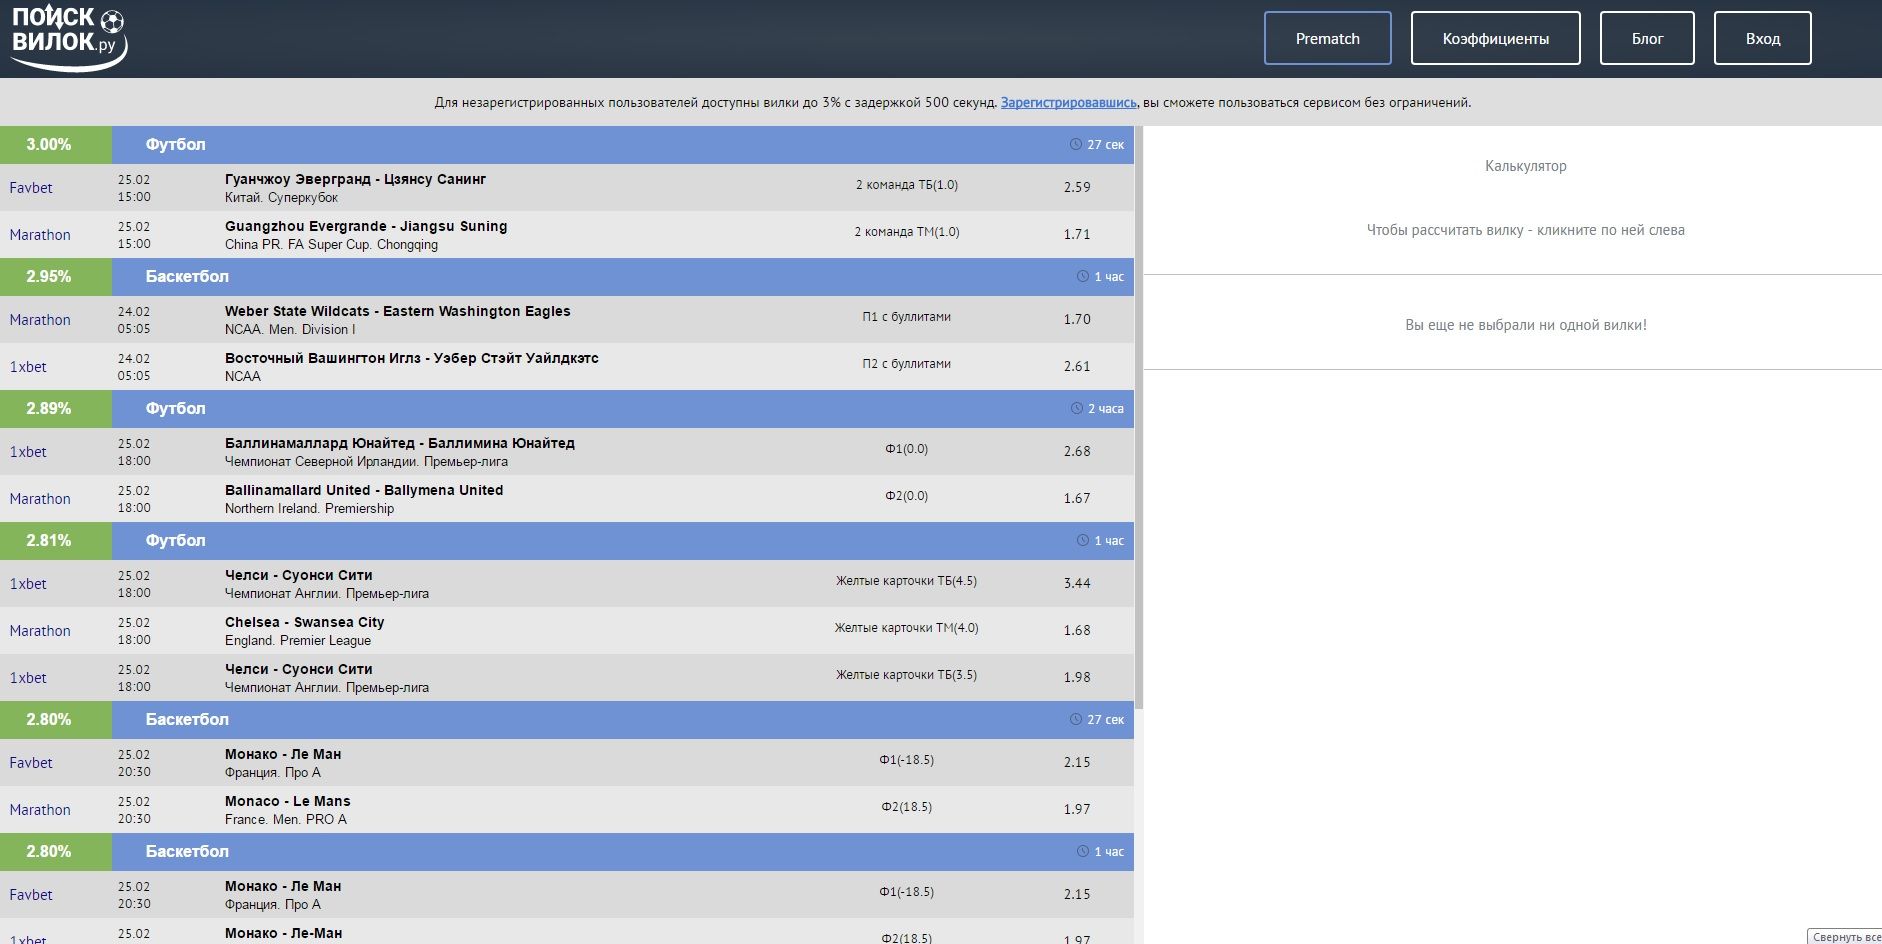This screenshot has height=944, width=1882.
Task: Click the Monaco - Le Mans Marathon row
Action: tap(566, 810)
